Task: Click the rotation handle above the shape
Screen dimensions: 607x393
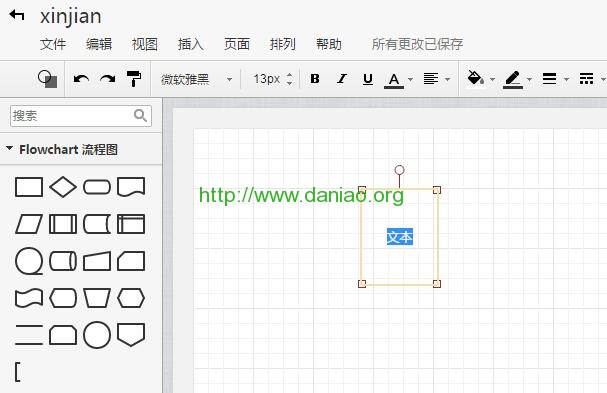Action: tap(400, 170)
